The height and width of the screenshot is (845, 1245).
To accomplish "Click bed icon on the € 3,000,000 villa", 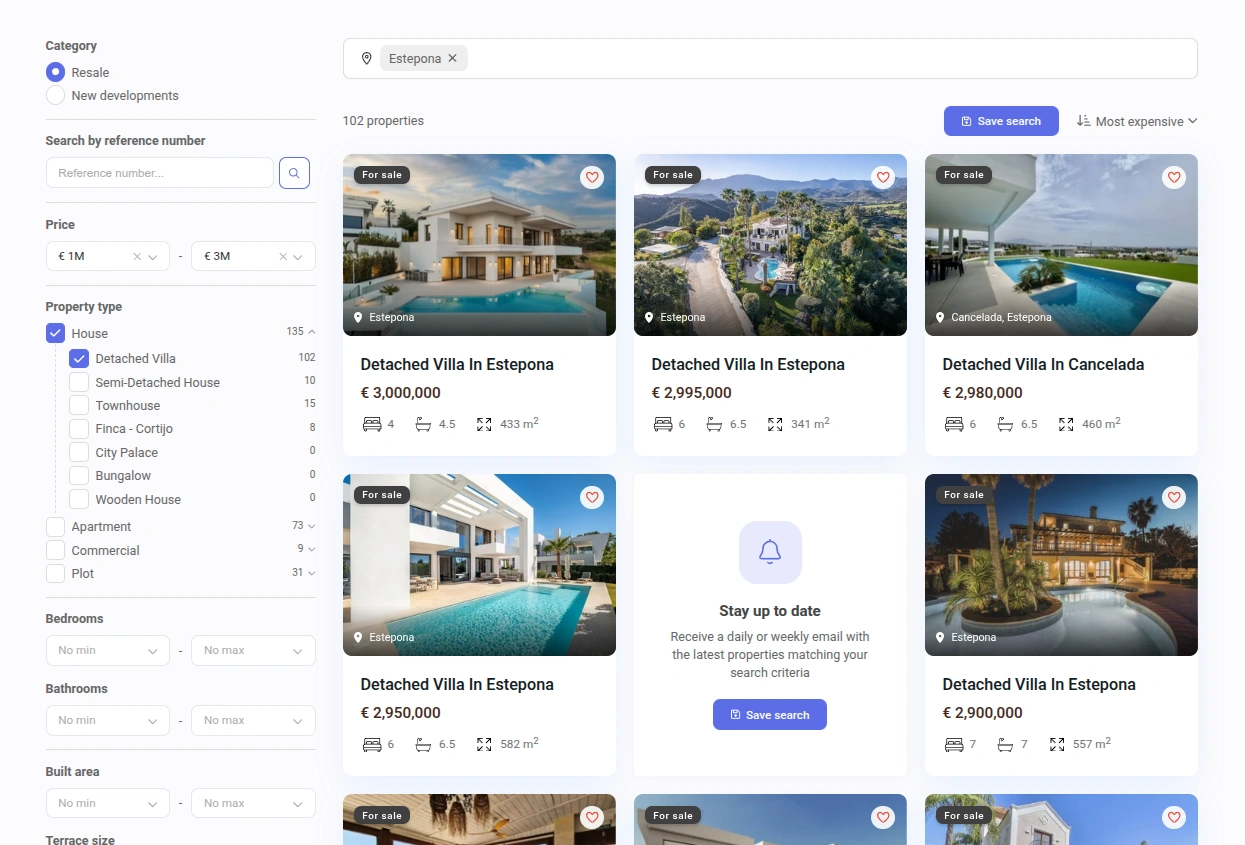I will pyautogui.click(x=372, y=424).
